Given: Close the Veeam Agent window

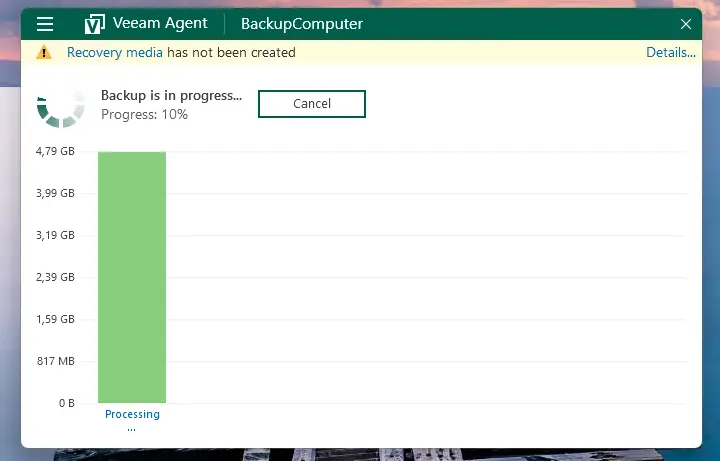Looking at the screenshot, I should tap(686, 24).
